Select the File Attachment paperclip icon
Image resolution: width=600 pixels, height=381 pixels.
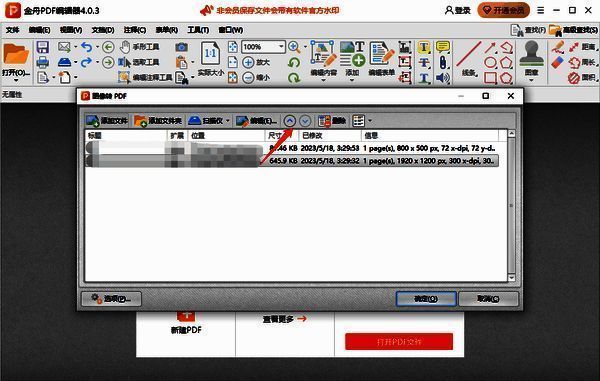pyautogui.click(x=443, y=62)
